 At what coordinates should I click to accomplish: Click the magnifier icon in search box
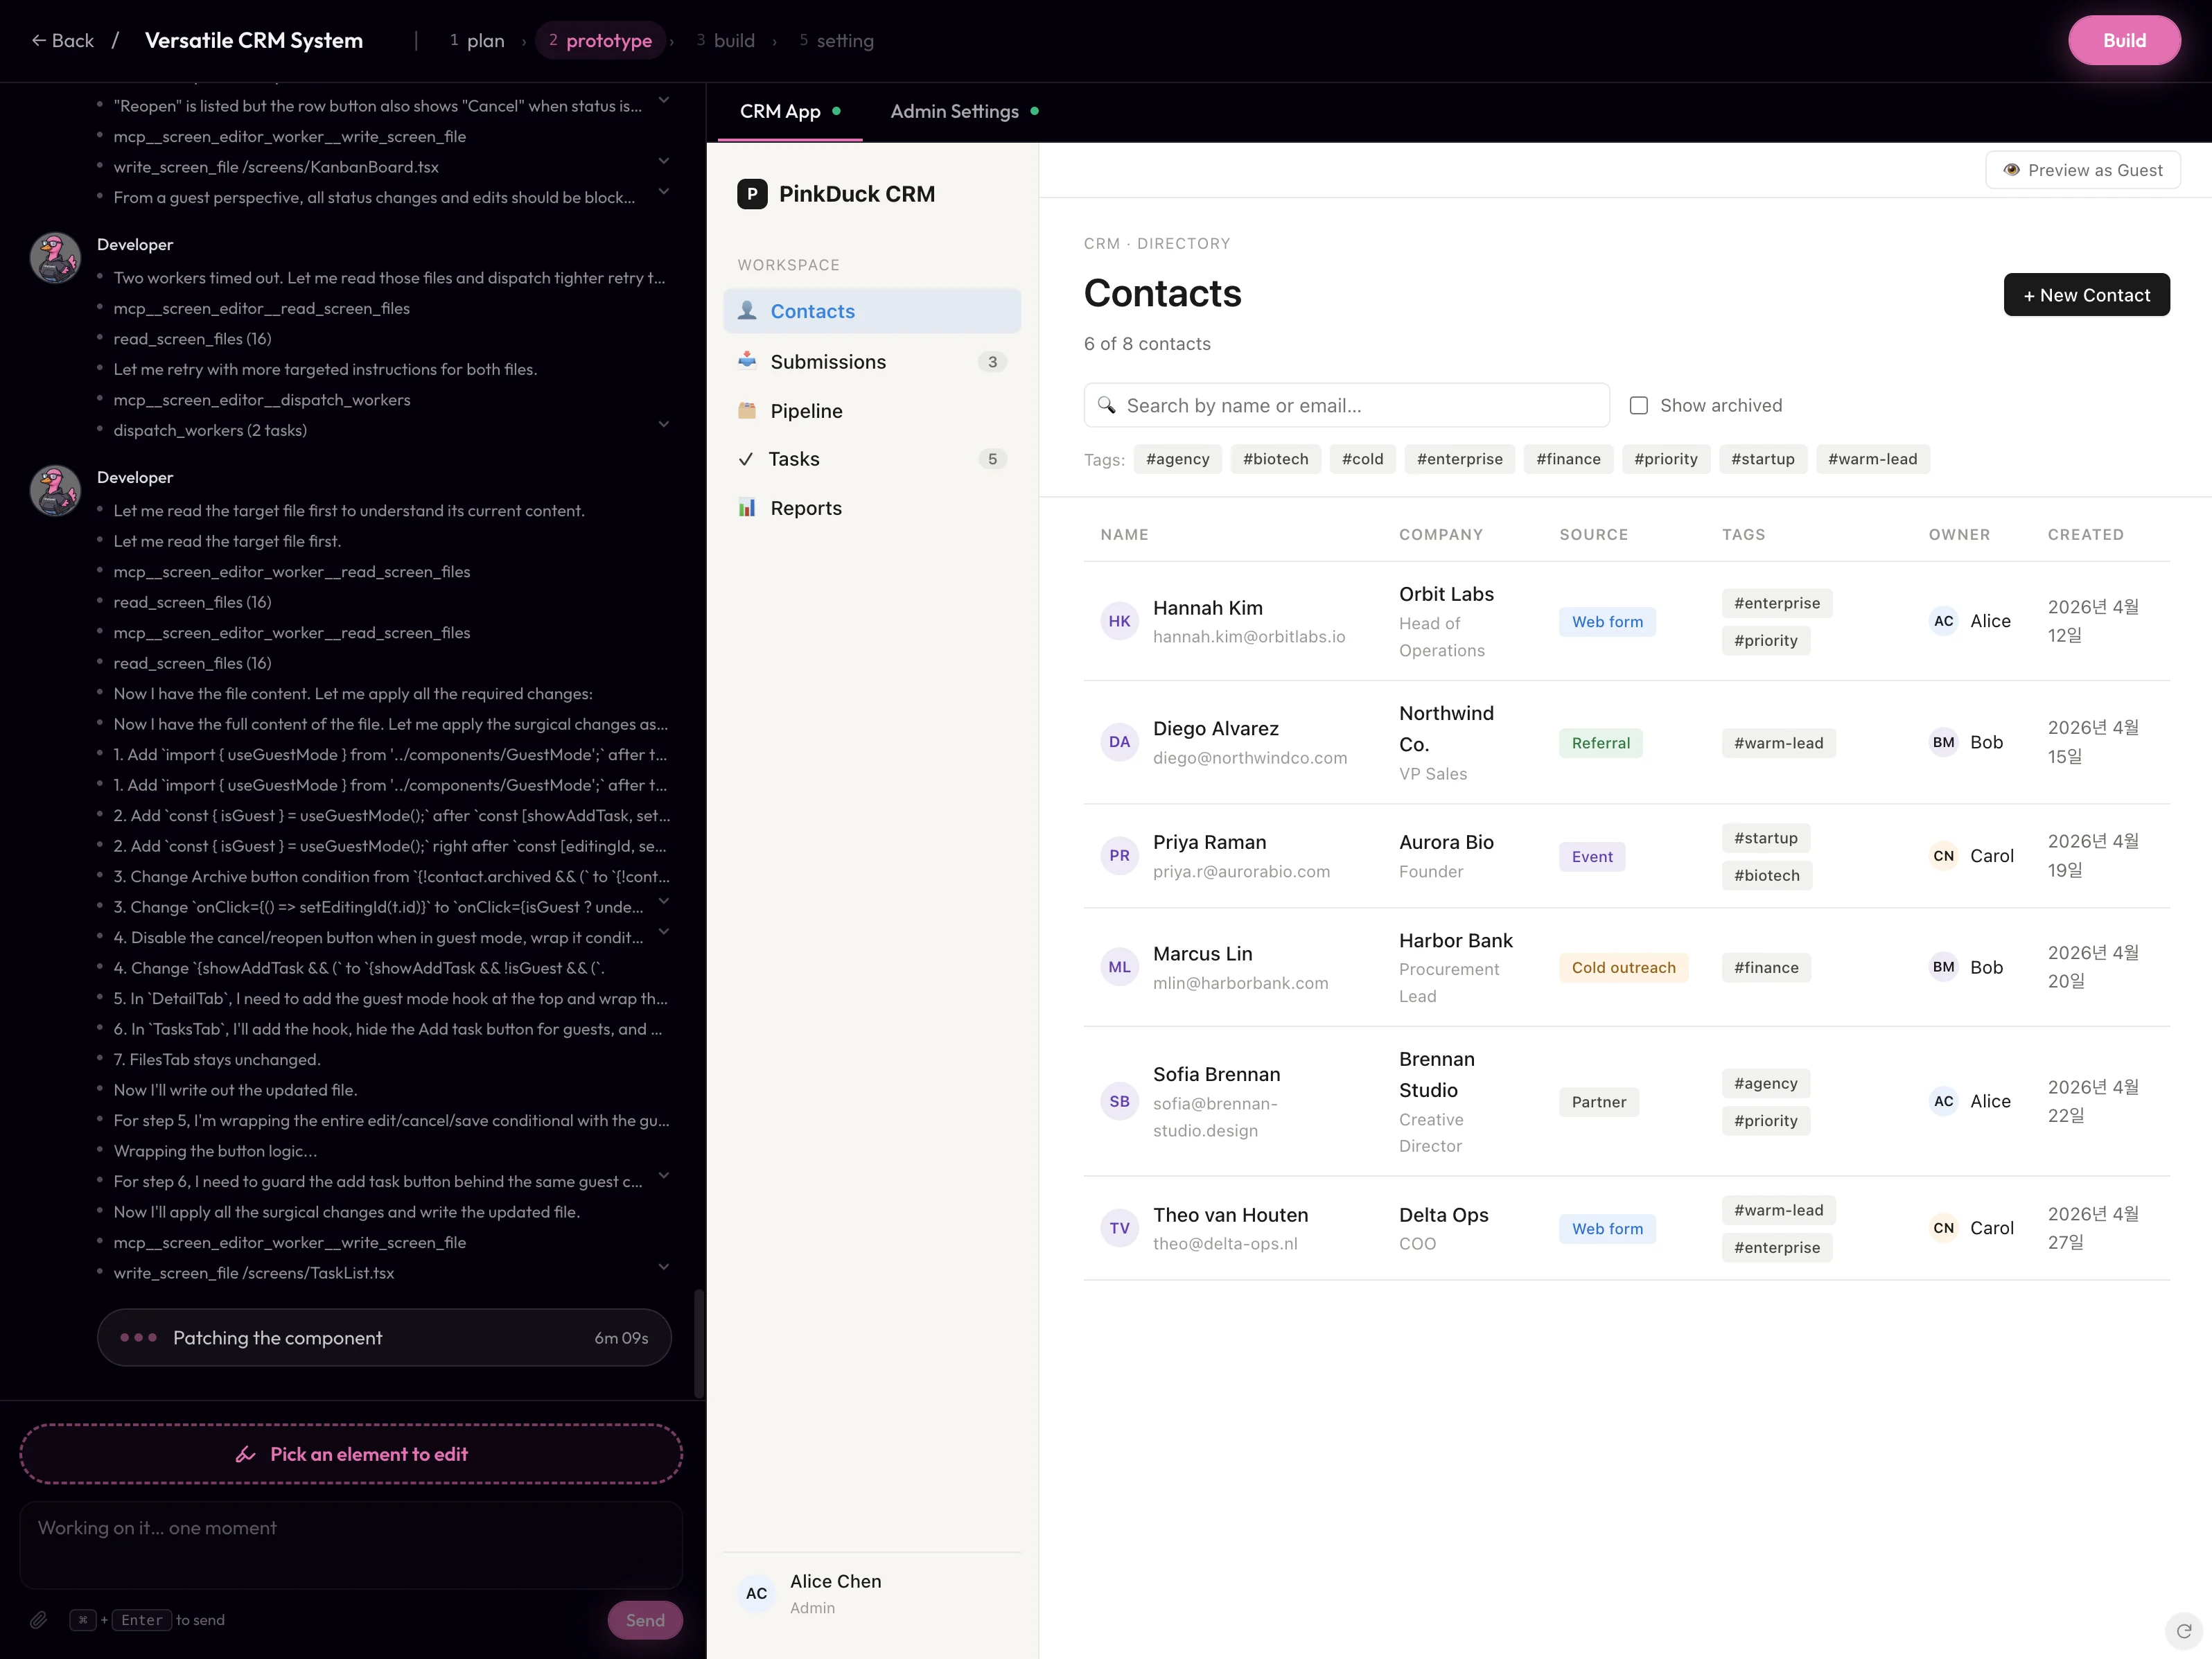click(x=1106, y=405)
